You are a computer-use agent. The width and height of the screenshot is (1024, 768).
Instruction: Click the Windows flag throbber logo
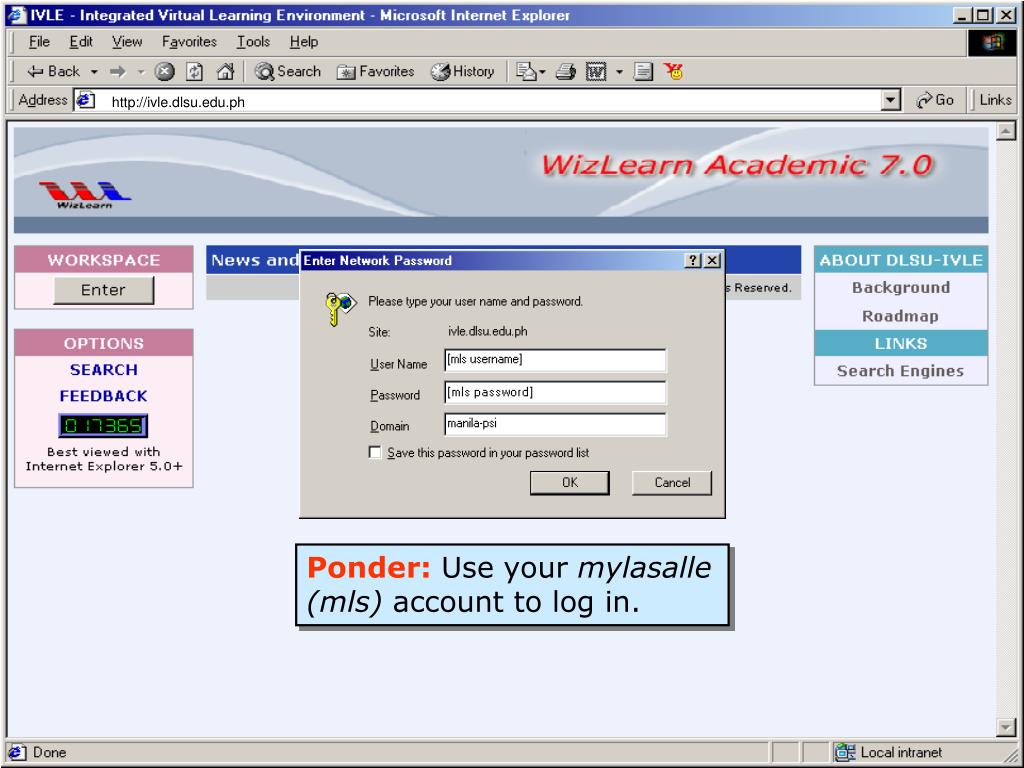[x=991, y=42]
